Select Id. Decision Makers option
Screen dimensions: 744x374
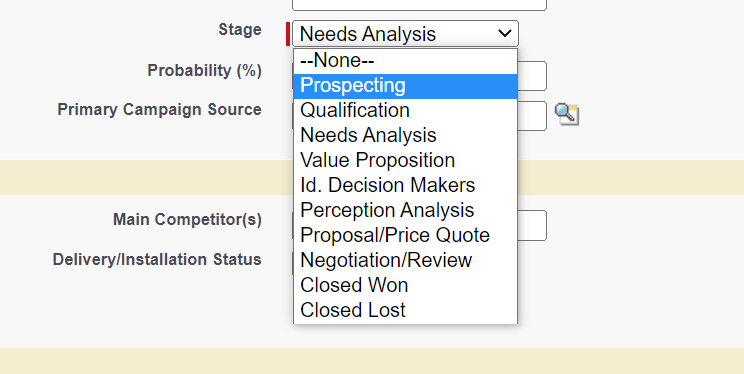click(x=405, y=185)
